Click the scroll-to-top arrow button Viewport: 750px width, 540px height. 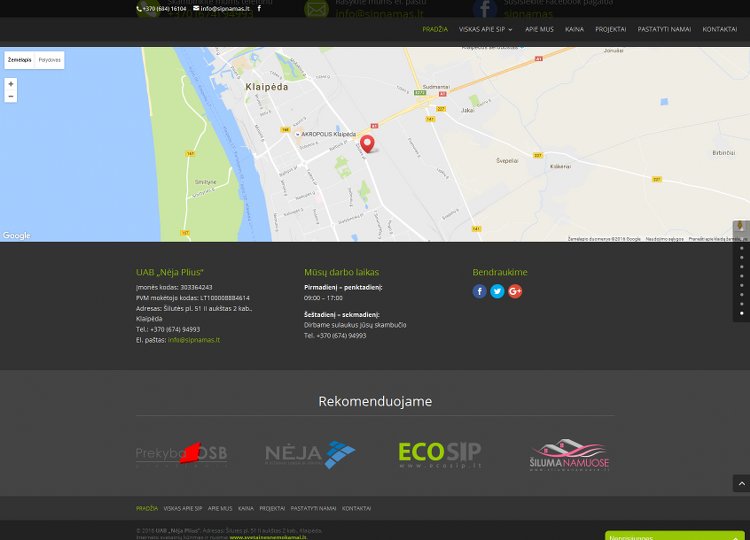(x=741, y=484)
